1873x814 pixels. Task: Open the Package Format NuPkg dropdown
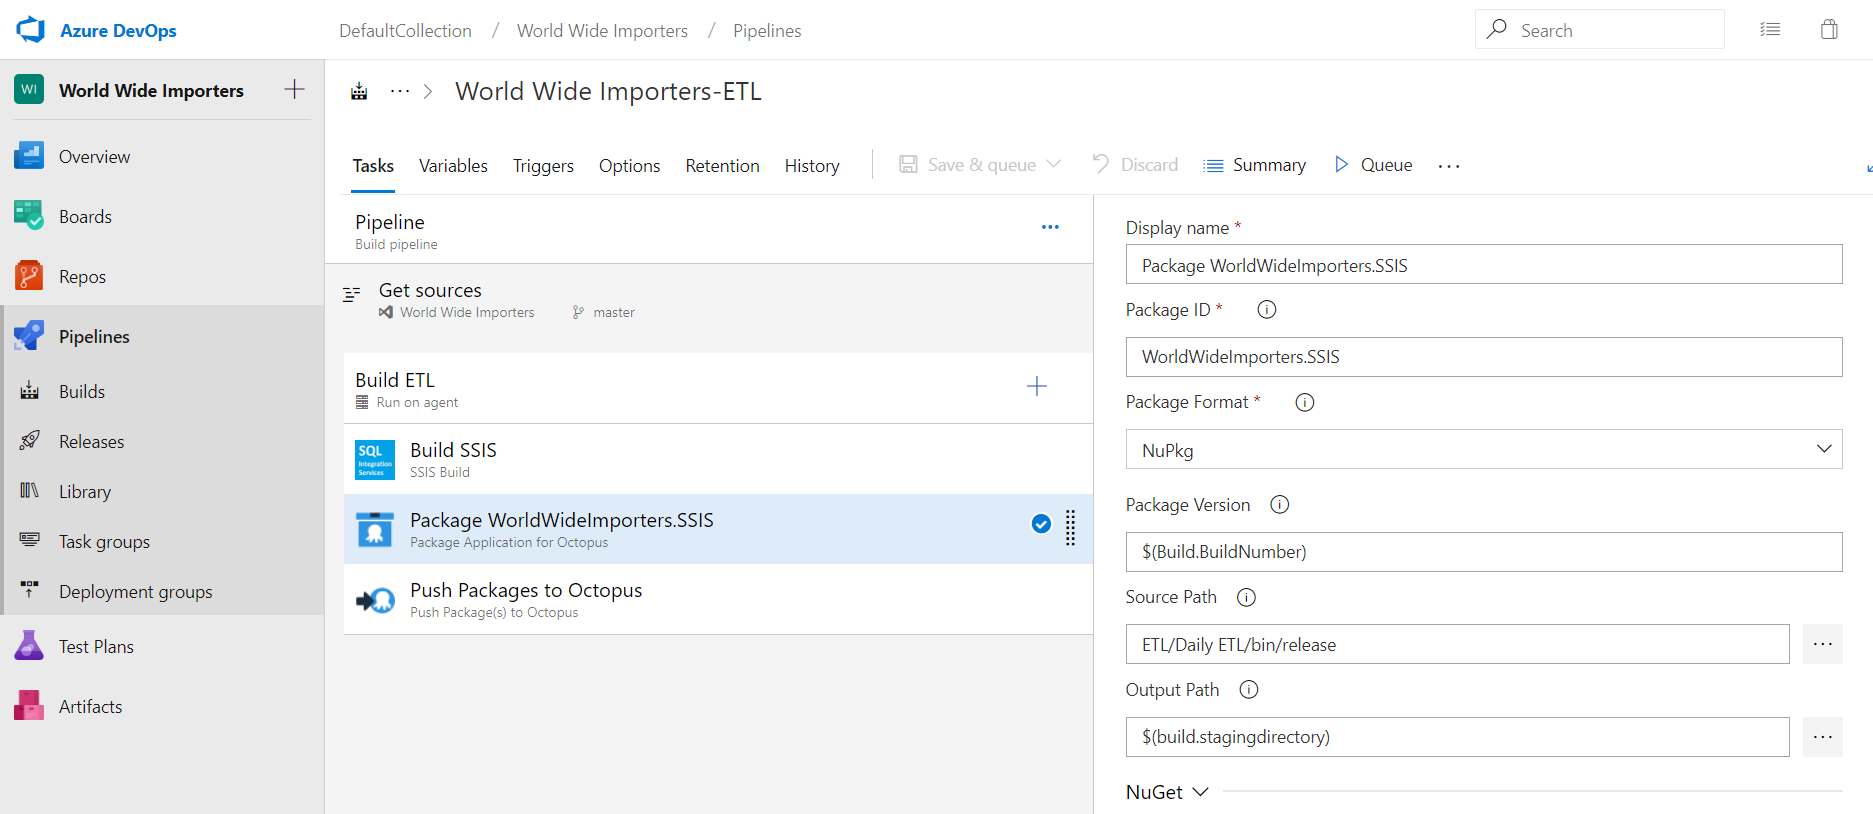coord(1483,450)
